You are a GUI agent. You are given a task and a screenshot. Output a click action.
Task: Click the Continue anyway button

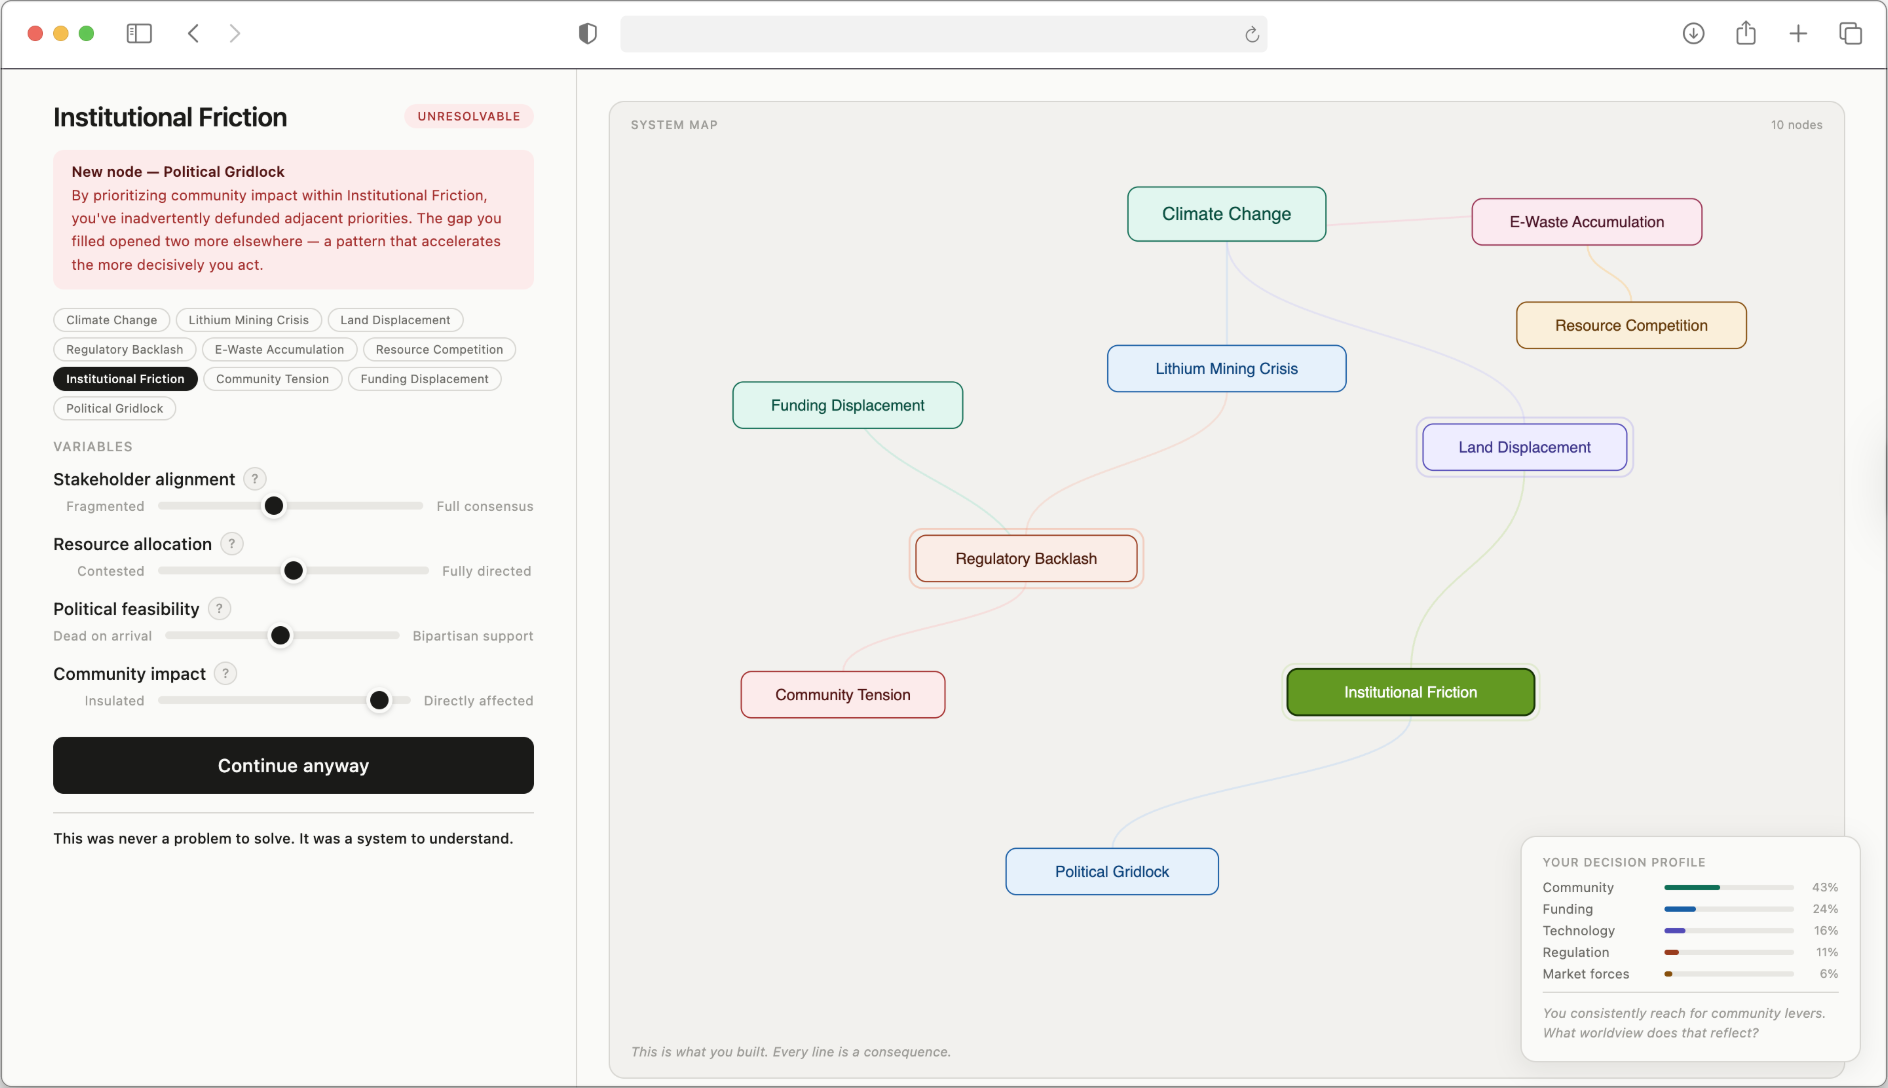tap(293, 766)
